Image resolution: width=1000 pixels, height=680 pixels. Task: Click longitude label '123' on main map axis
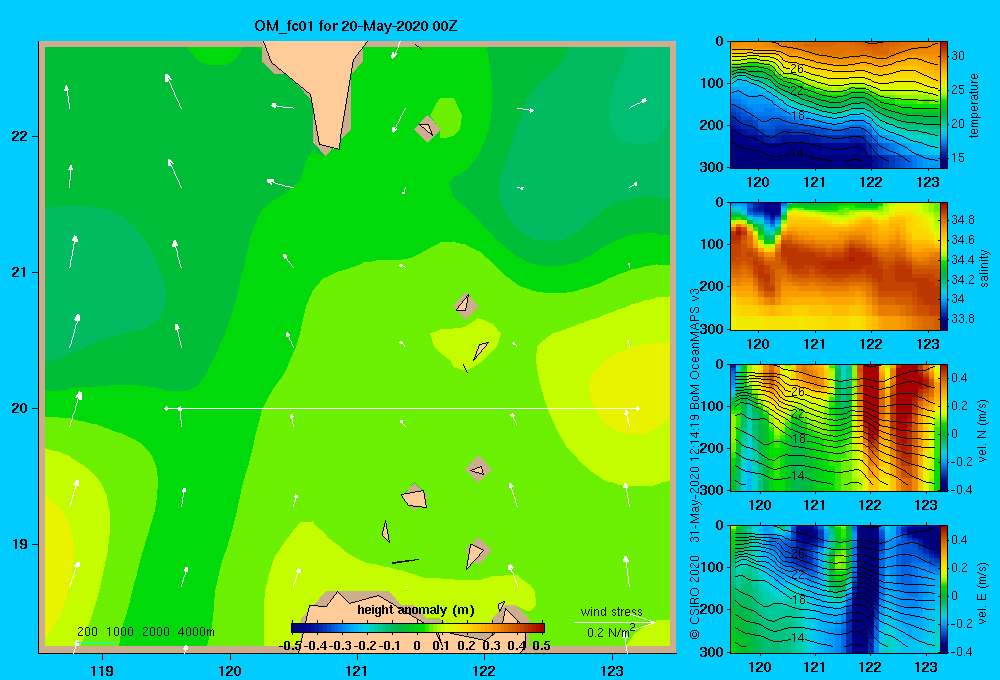[x=612, y=670]
